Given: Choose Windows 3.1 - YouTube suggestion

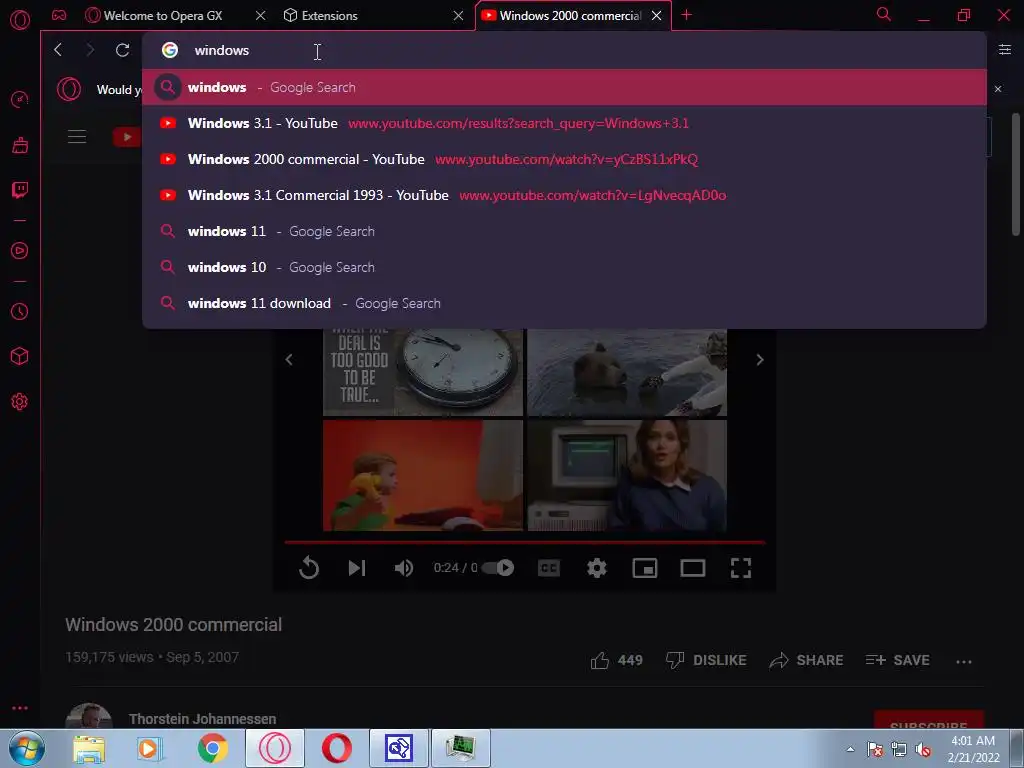Looking at the screenshot, I should [x=564, y=123].
